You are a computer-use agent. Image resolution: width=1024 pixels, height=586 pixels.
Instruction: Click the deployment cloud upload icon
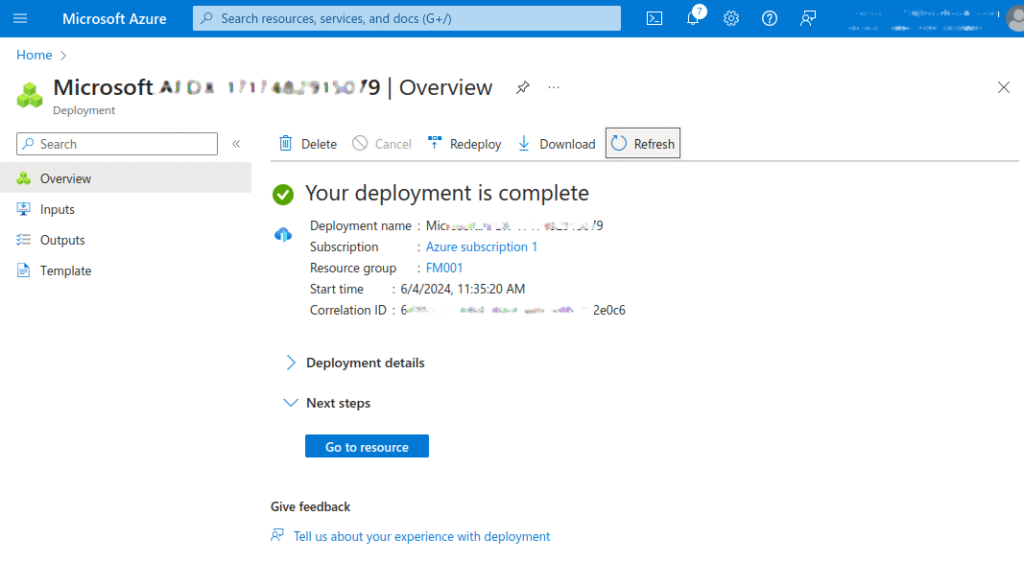click(x=283, y=234)
